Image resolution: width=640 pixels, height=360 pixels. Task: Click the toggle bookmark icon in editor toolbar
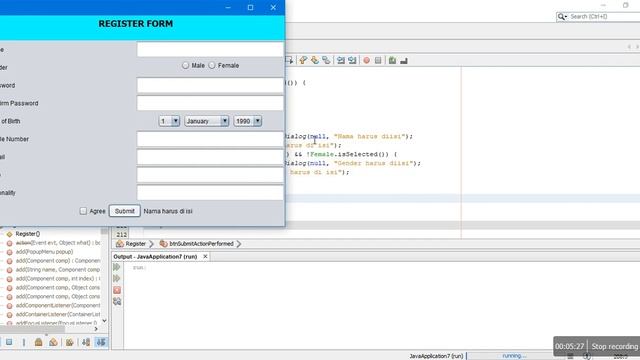(326, 60)
